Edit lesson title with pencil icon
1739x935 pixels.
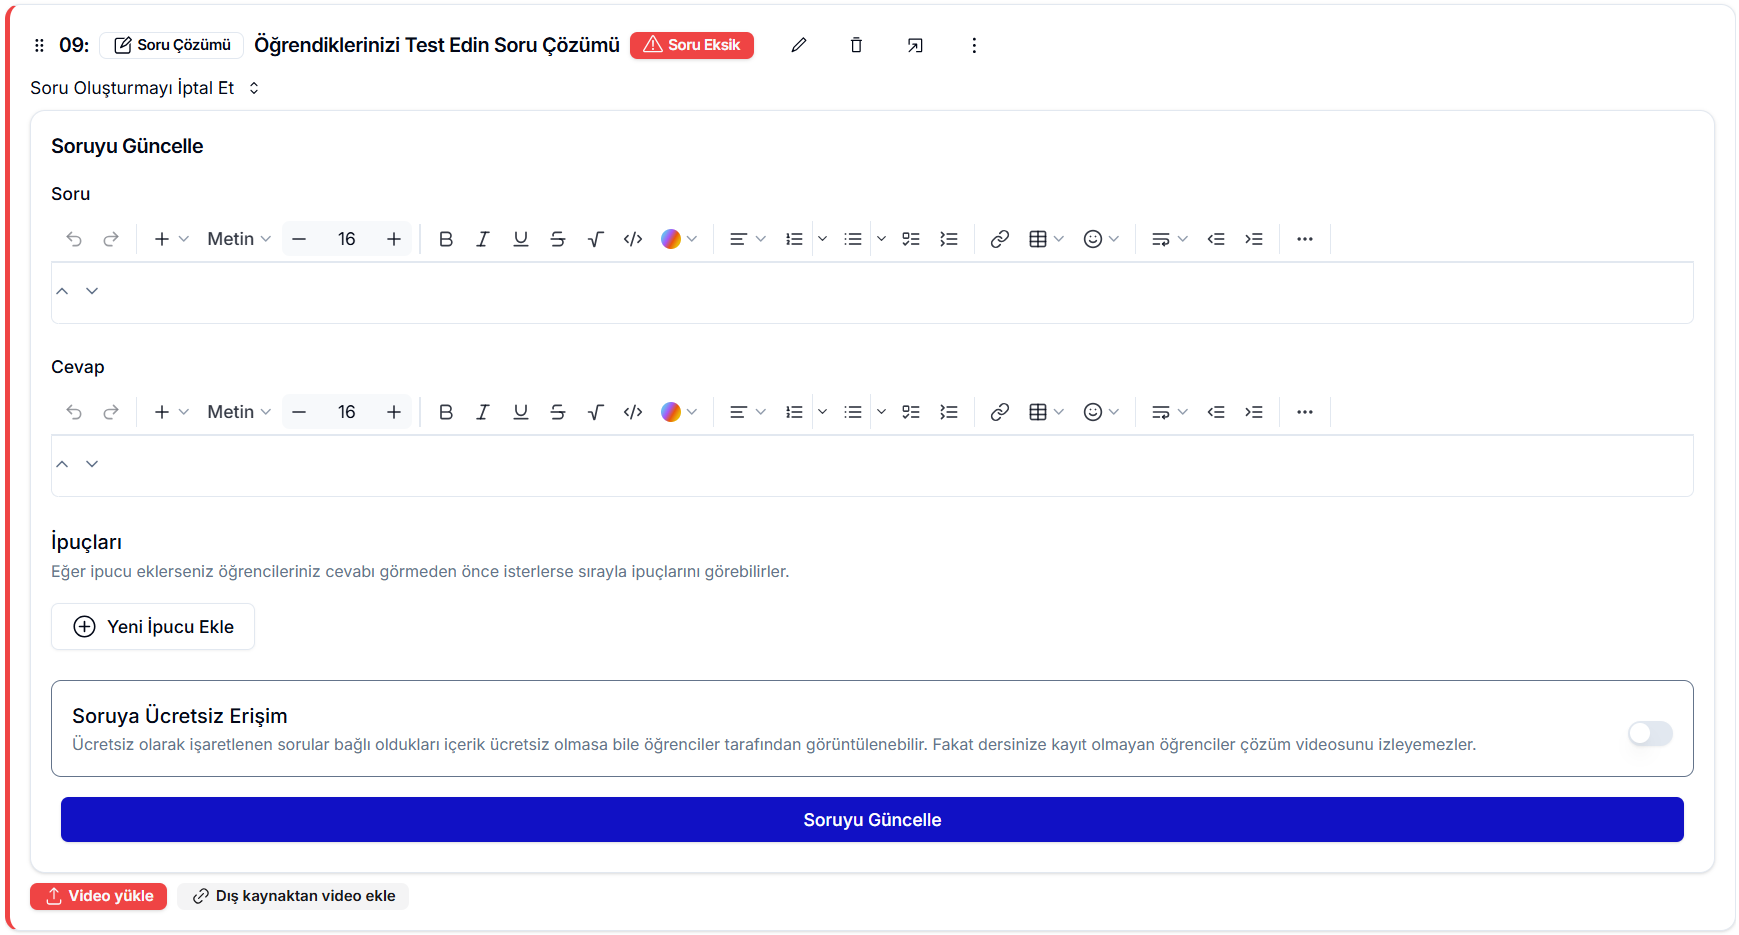[x=798, y=45]
